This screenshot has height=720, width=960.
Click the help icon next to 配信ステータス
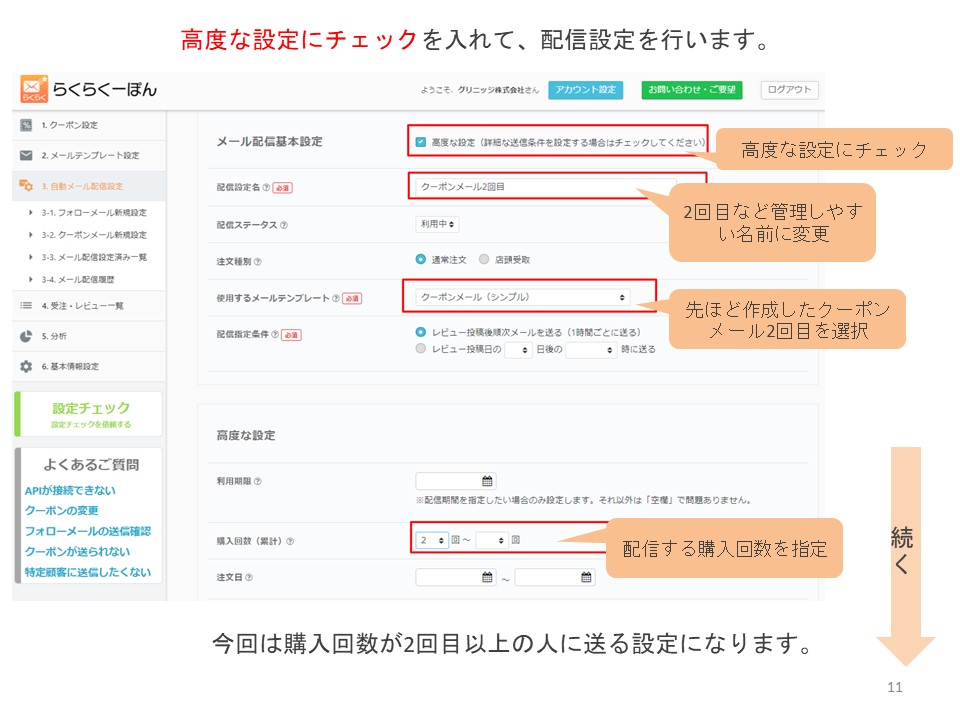pos(284,225)
